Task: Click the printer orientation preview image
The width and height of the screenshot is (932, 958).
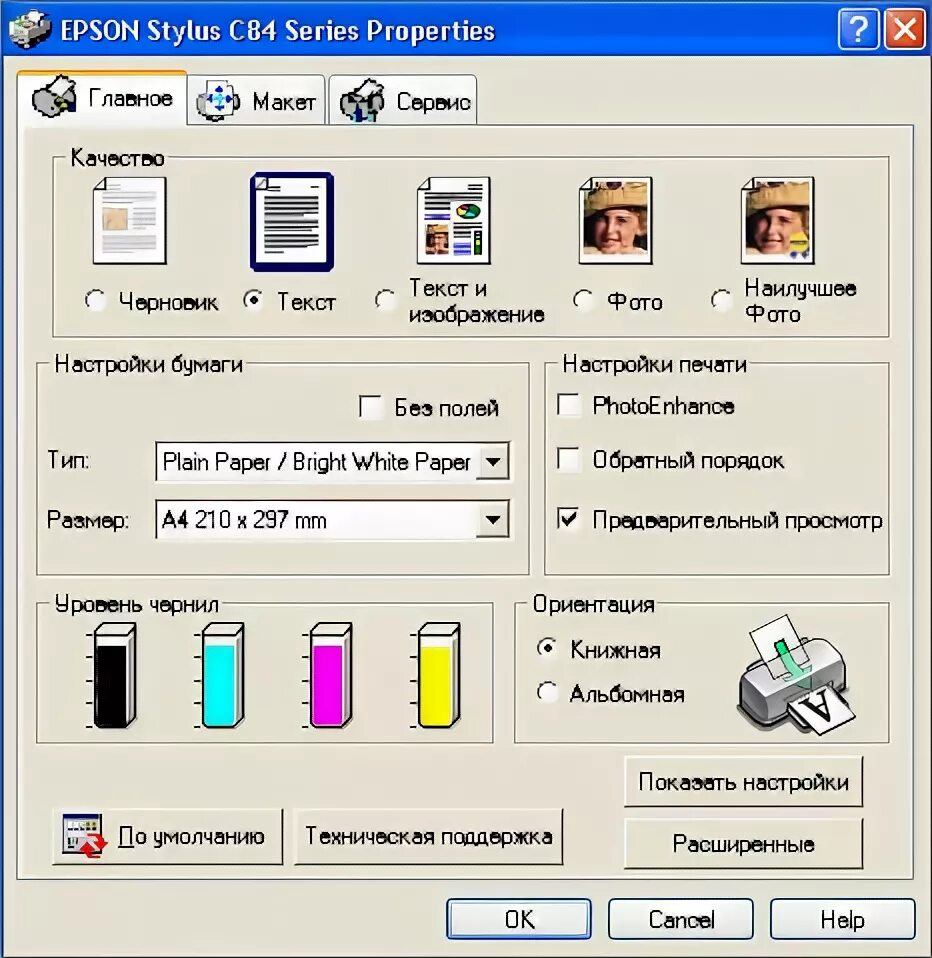Action: tap(796, 675)
